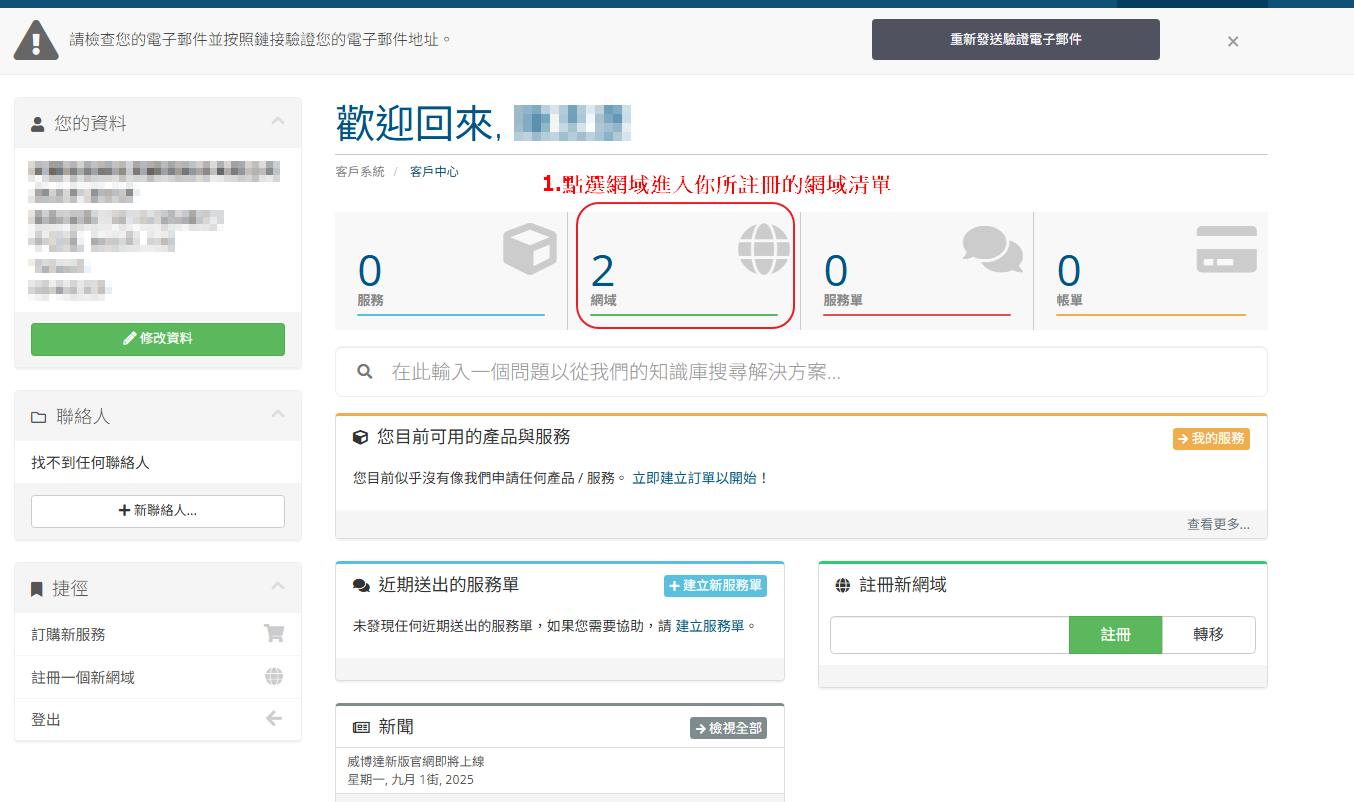Image resolution: width=1354 pixels, height=802 pixels.
Task: Open the 立即建立訂單以開始 link
Action: click(x=700, y=478)
